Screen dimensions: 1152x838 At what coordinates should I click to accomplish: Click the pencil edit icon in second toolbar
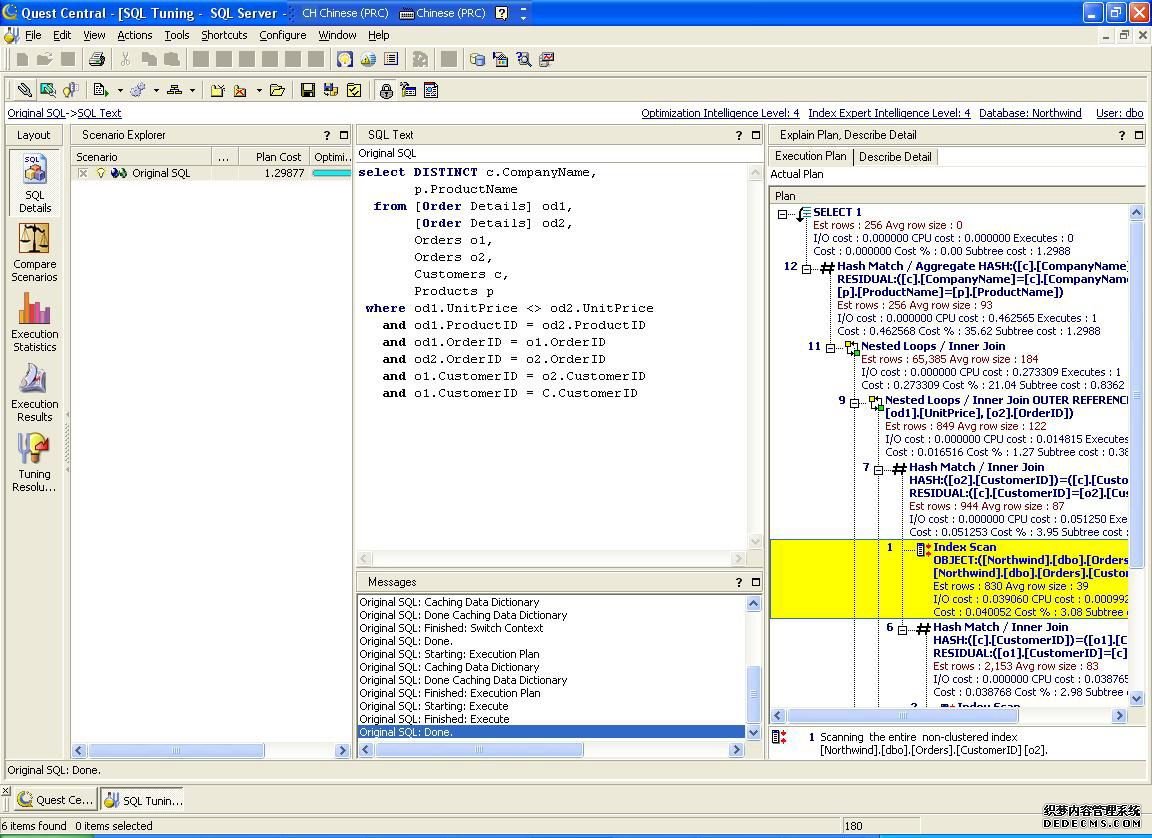(x=24, y=90)
